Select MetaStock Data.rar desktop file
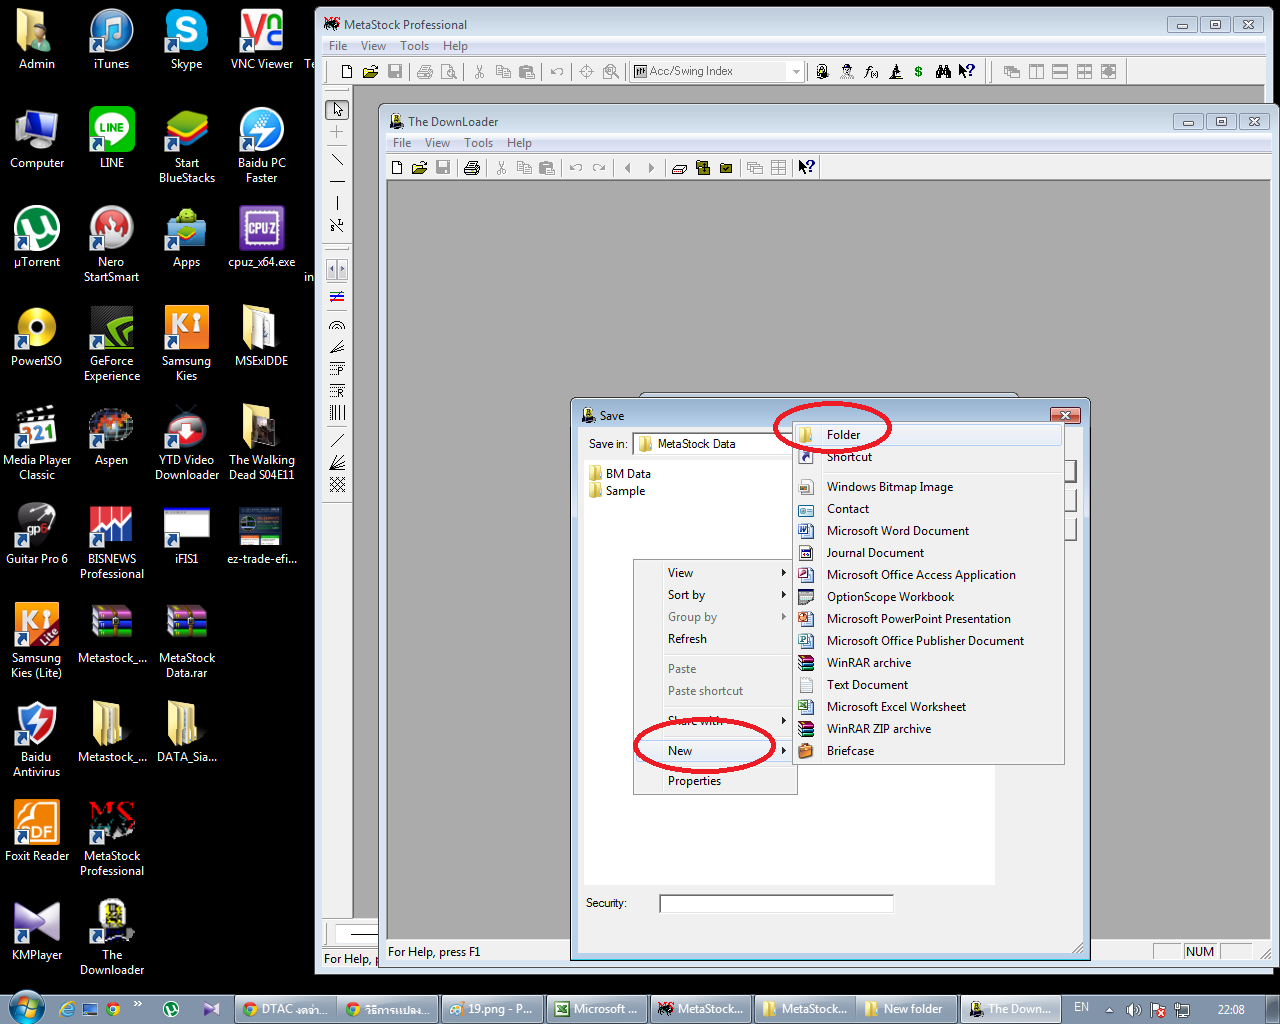The width and height of the screenshot is (1280, 1024). point(187,642)
